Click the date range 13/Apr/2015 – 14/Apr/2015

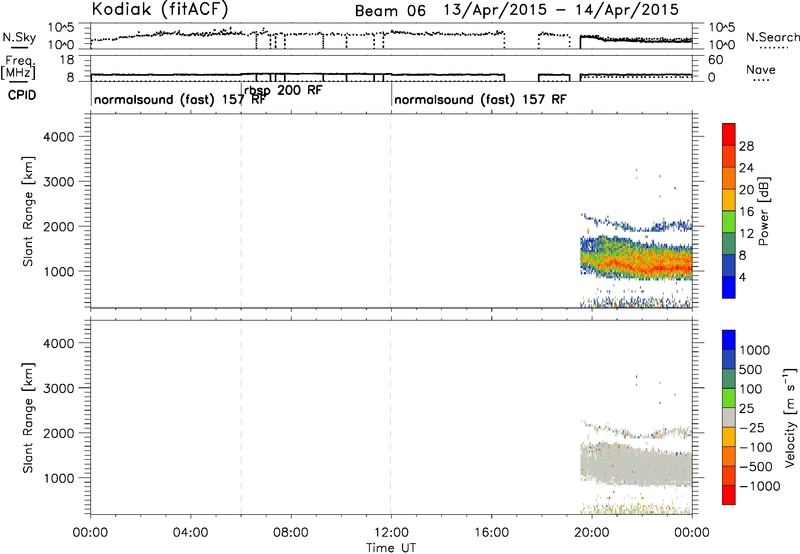561,10
